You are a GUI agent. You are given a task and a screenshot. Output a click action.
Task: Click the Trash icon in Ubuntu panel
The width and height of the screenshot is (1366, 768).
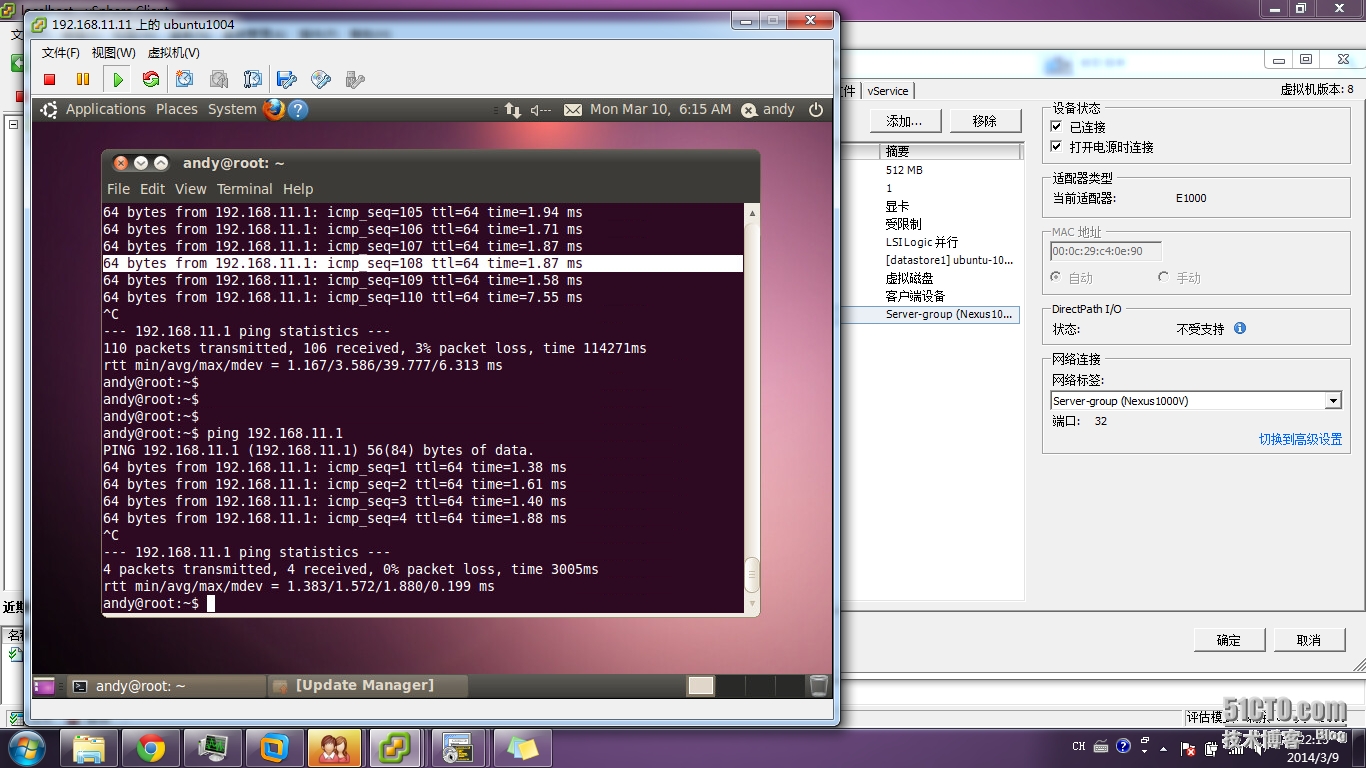pos(818,686)
